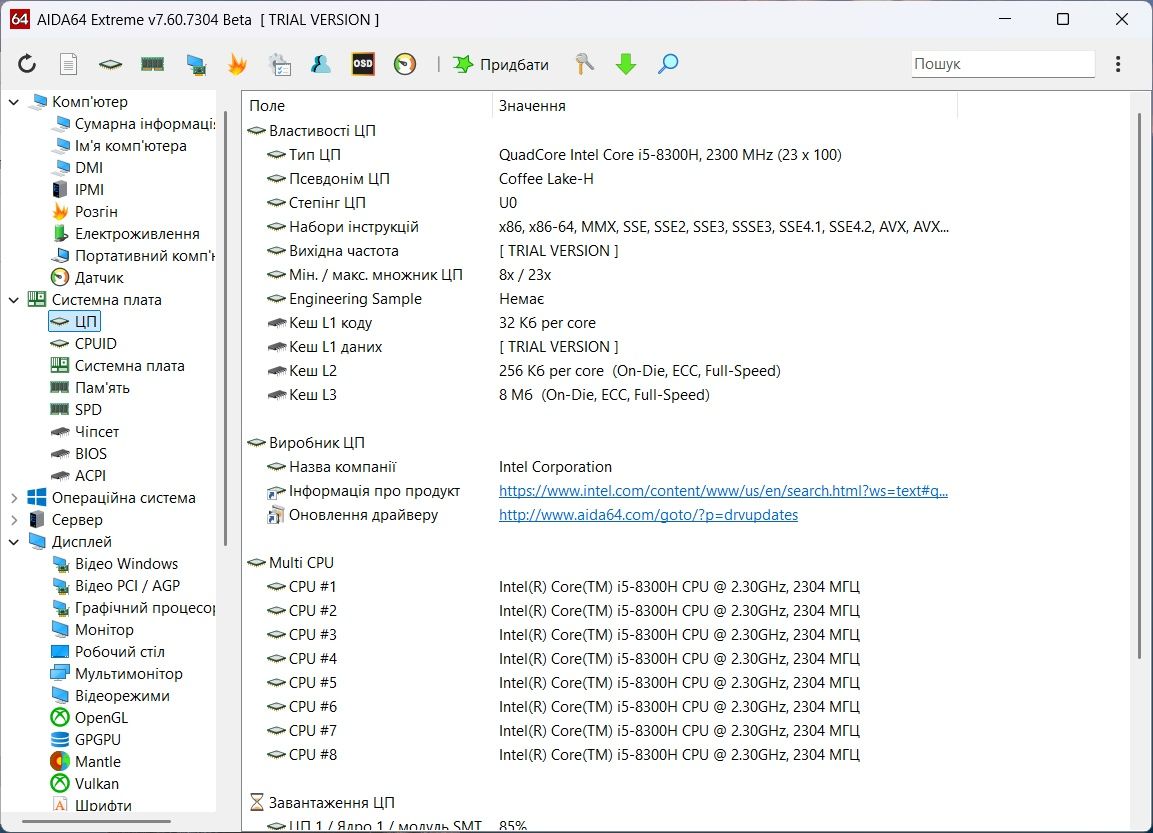This screenshot has height=833, width=1153.
Task: Select Відеорежими tree item
Action: coord(110,696)
